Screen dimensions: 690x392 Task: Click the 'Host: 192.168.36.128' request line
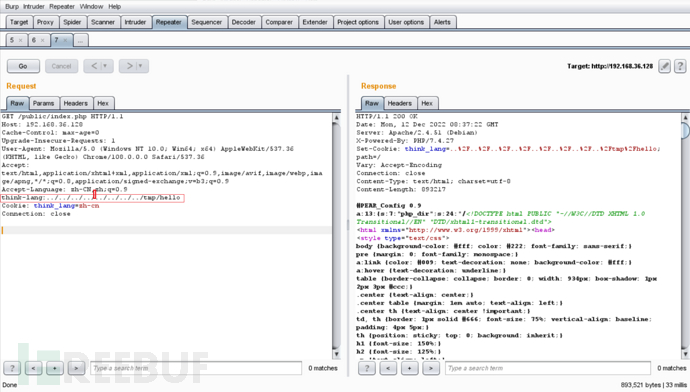42,125
